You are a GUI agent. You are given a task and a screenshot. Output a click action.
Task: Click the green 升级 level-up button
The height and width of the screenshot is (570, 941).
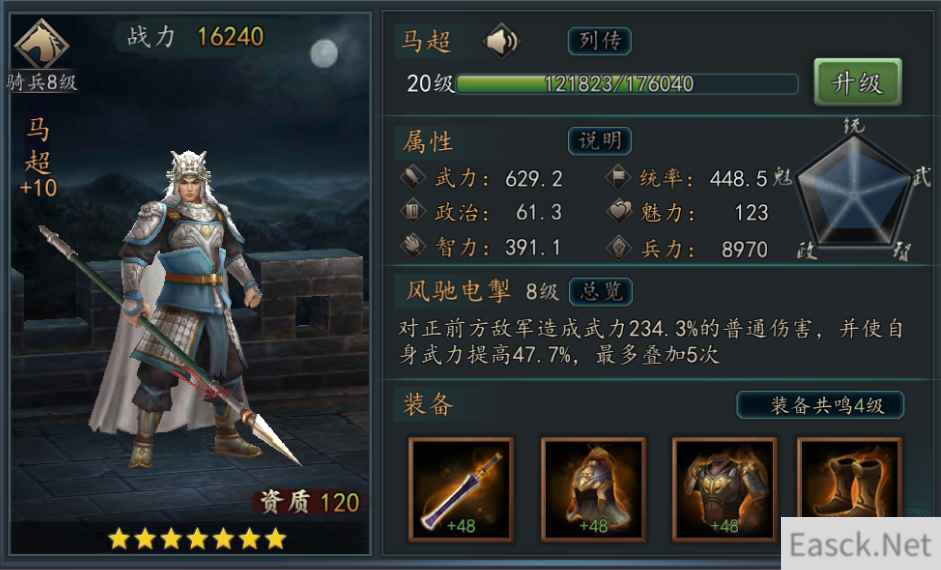point(858,82)
